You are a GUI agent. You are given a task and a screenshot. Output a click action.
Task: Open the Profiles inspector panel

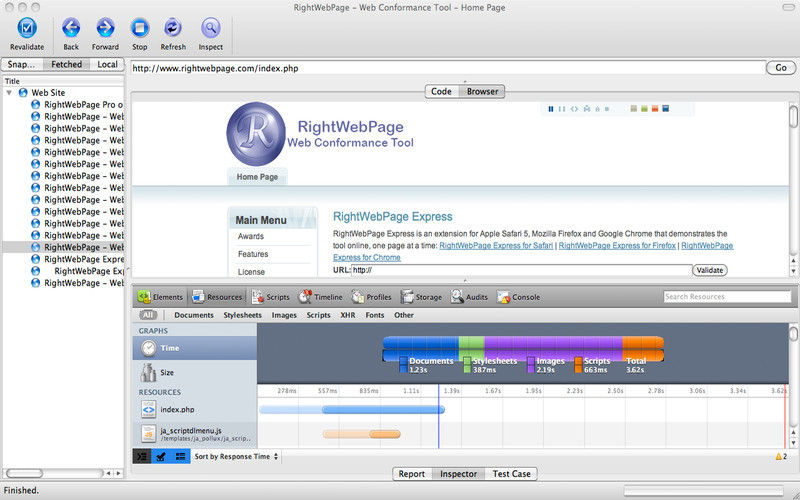[x=371, y=297]
